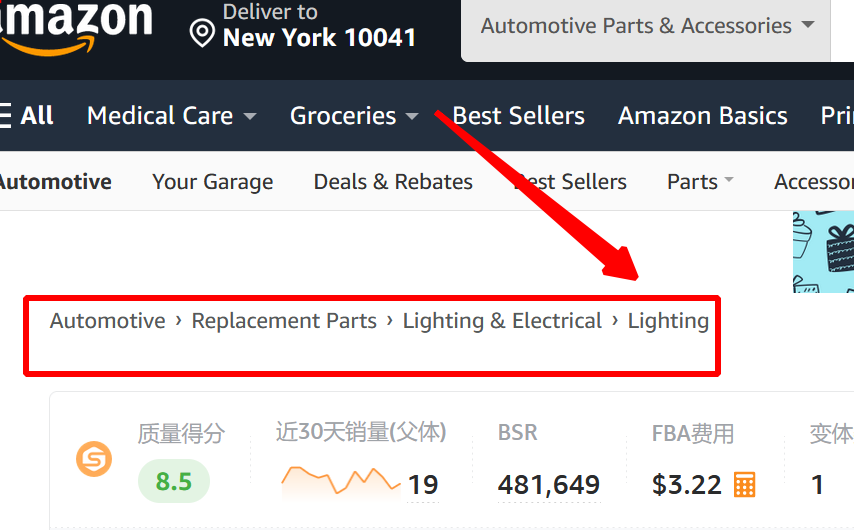Expand the Parts submenu in Automotive bar

pos(700,181)
